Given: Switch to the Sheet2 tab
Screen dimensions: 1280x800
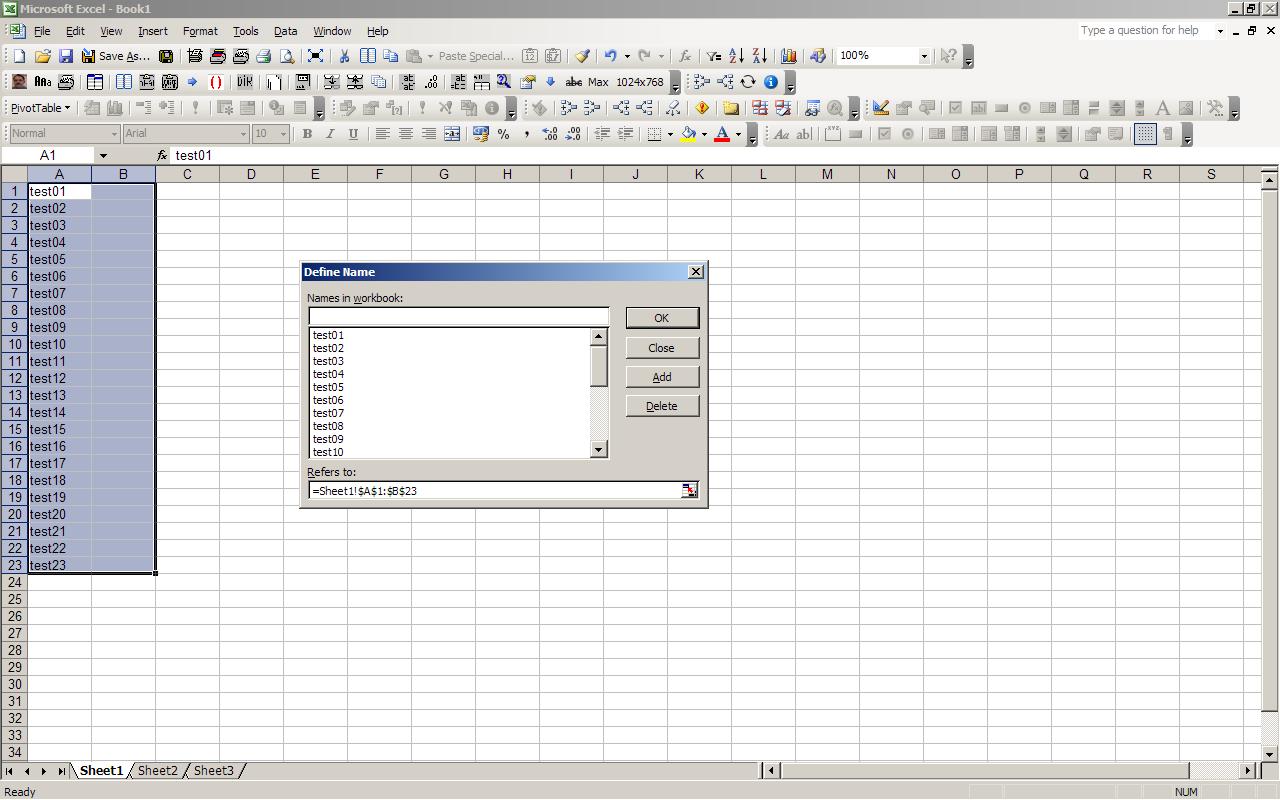Looking at the screenshot, I should (x=158, y=771).
